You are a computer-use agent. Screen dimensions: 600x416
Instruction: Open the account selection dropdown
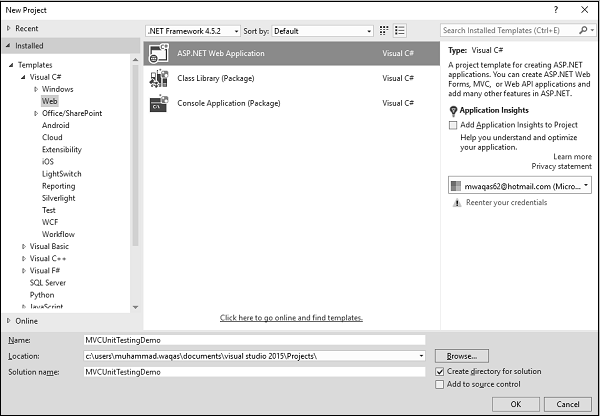coord(520,186)
